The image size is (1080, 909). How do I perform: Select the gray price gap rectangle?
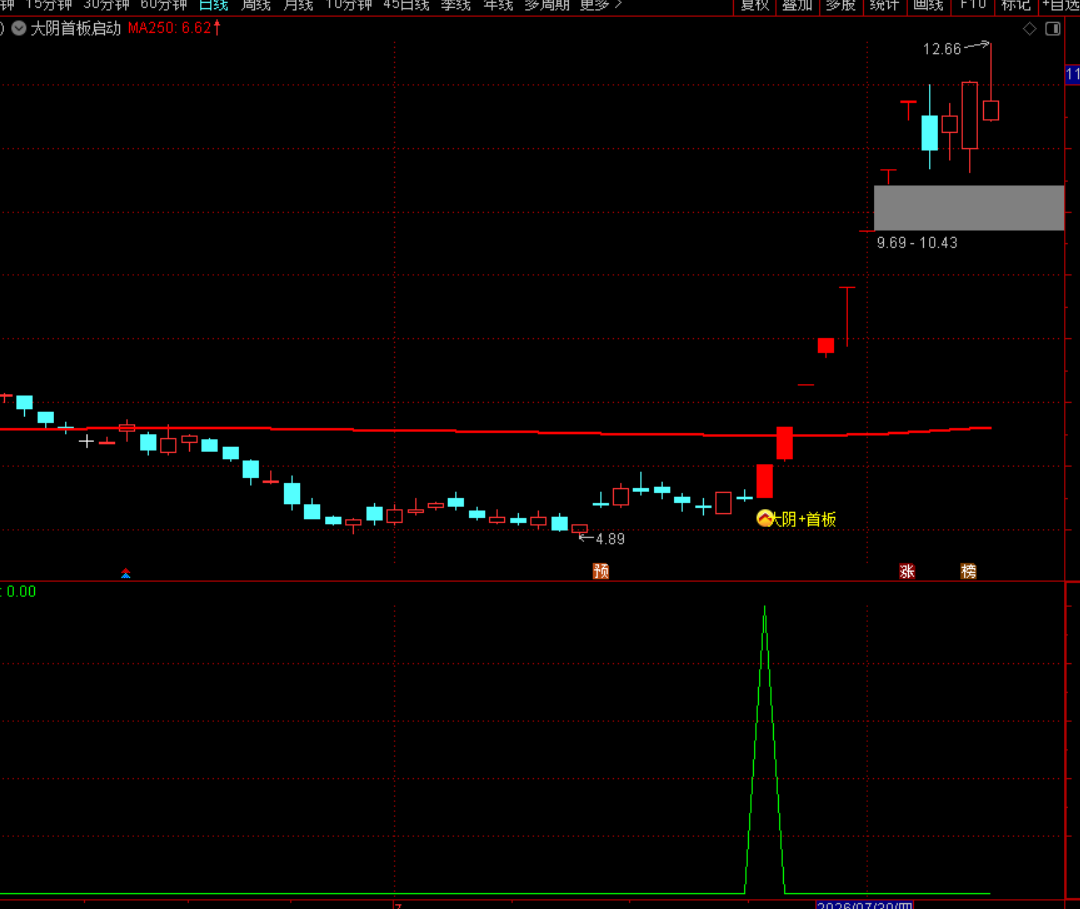click(x=969, y=207)
